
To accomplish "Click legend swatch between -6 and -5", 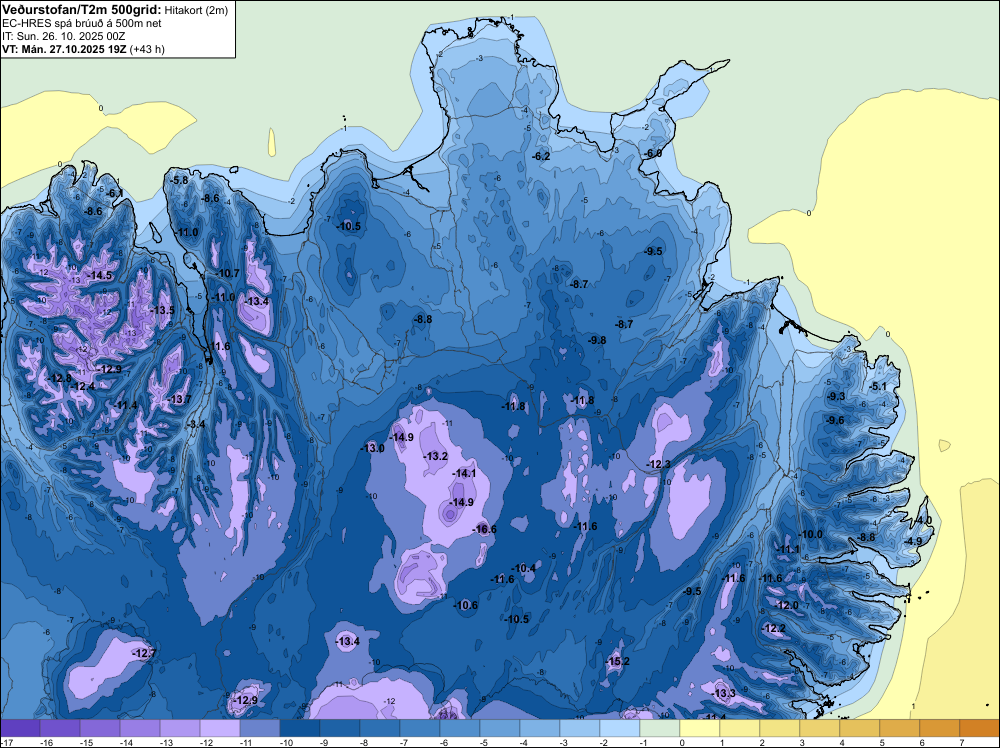I will point(460,728).
